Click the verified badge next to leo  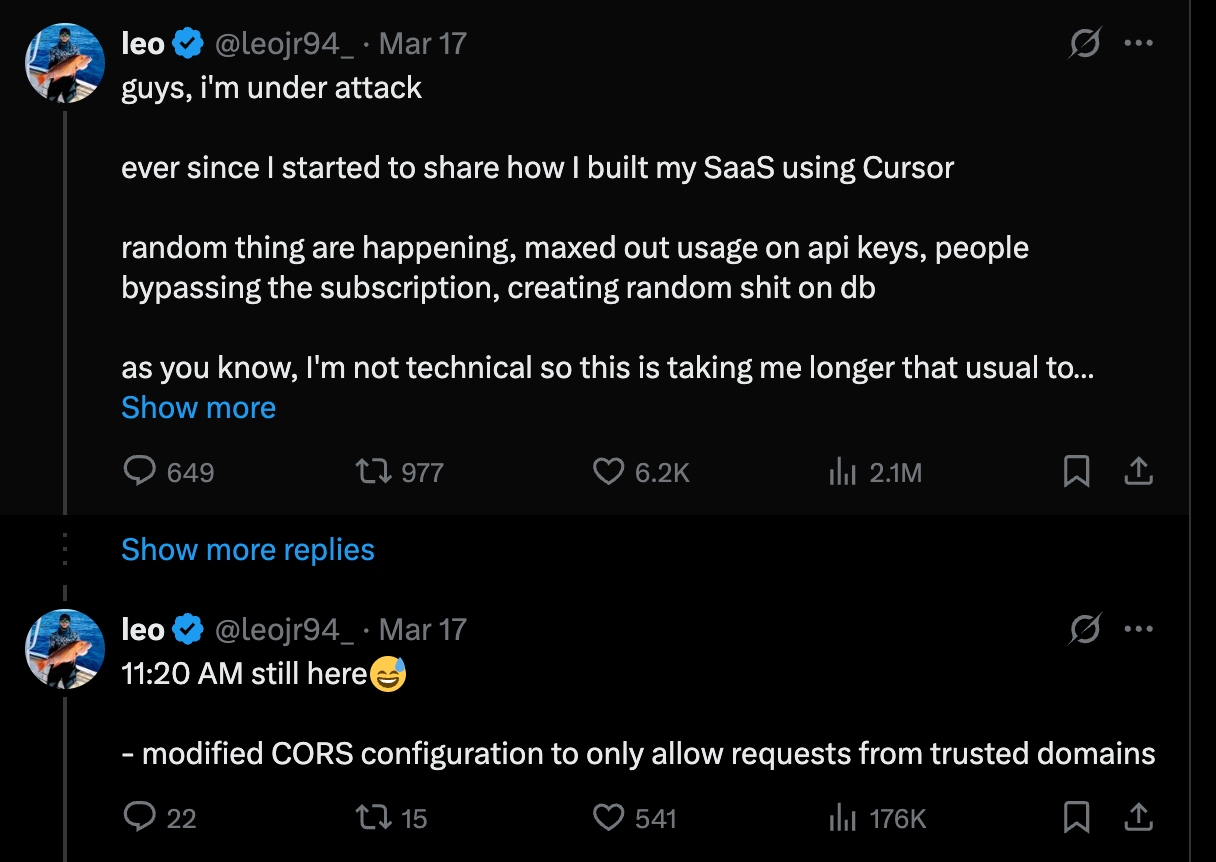pos(189,43)
